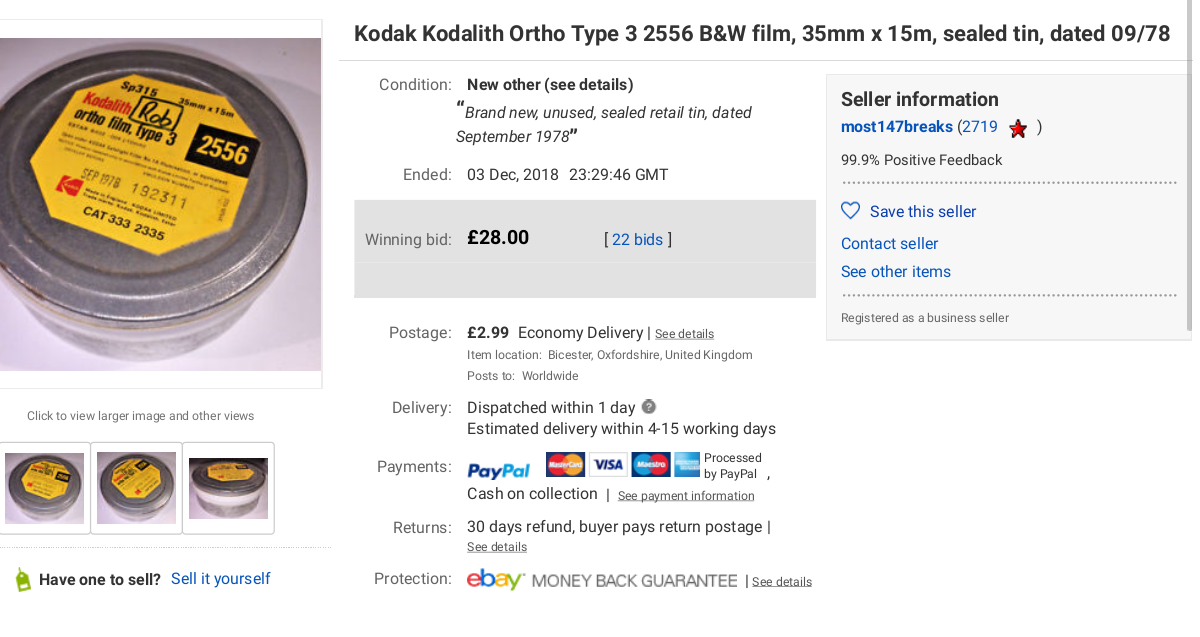Click the delivery help question mark icon

coord(649,407)
